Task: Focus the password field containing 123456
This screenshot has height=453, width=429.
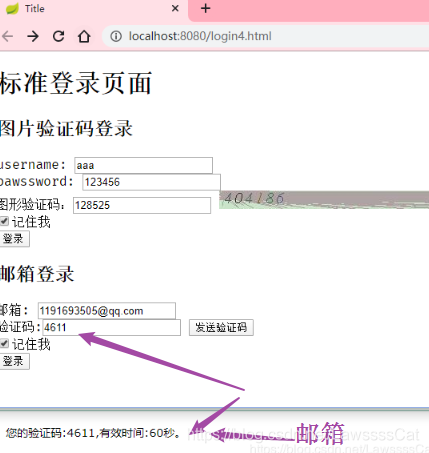Action: 151,182
